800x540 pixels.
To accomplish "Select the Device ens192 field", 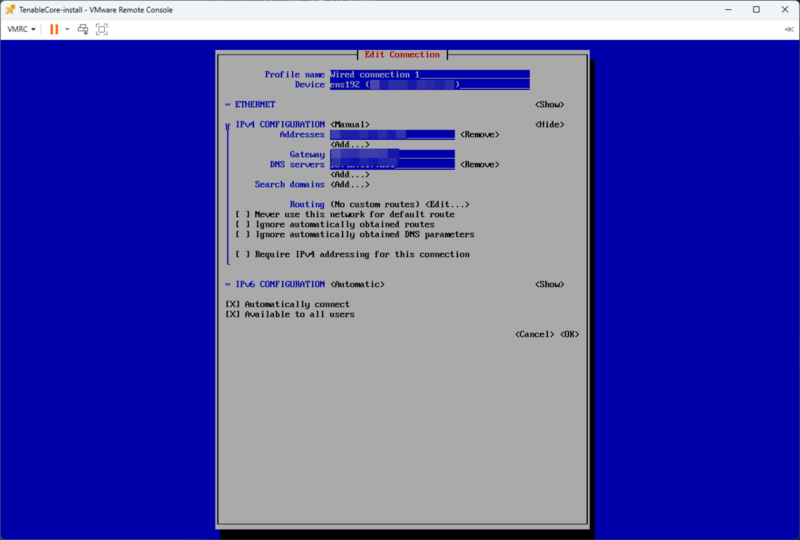I will 430,85.
